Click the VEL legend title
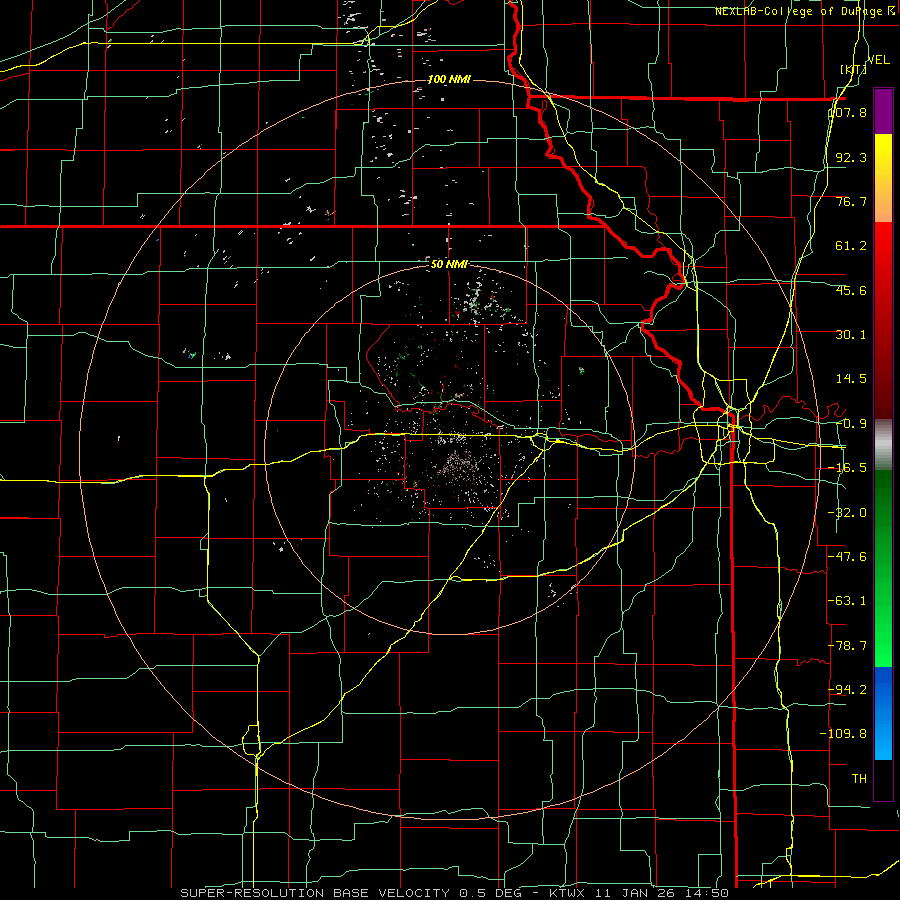The width and height of the screenshot is (900, 900). point(879,60)
